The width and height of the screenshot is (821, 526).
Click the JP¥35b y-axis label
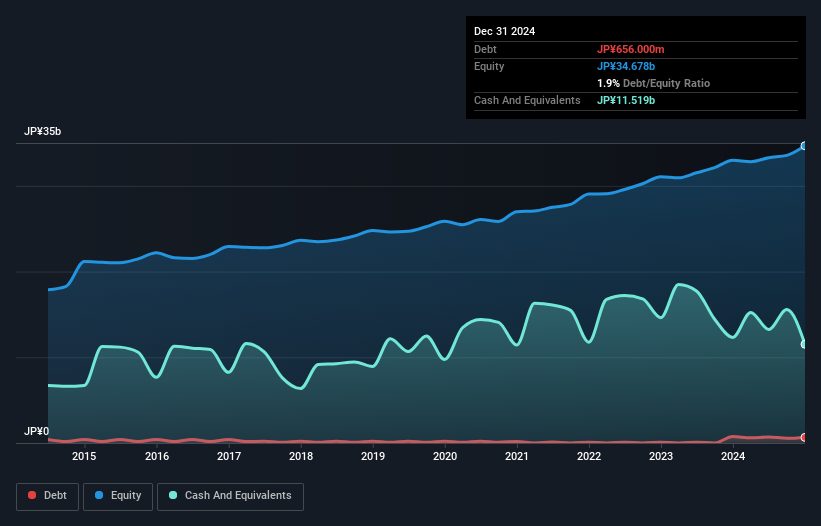(x=42, y=131)
